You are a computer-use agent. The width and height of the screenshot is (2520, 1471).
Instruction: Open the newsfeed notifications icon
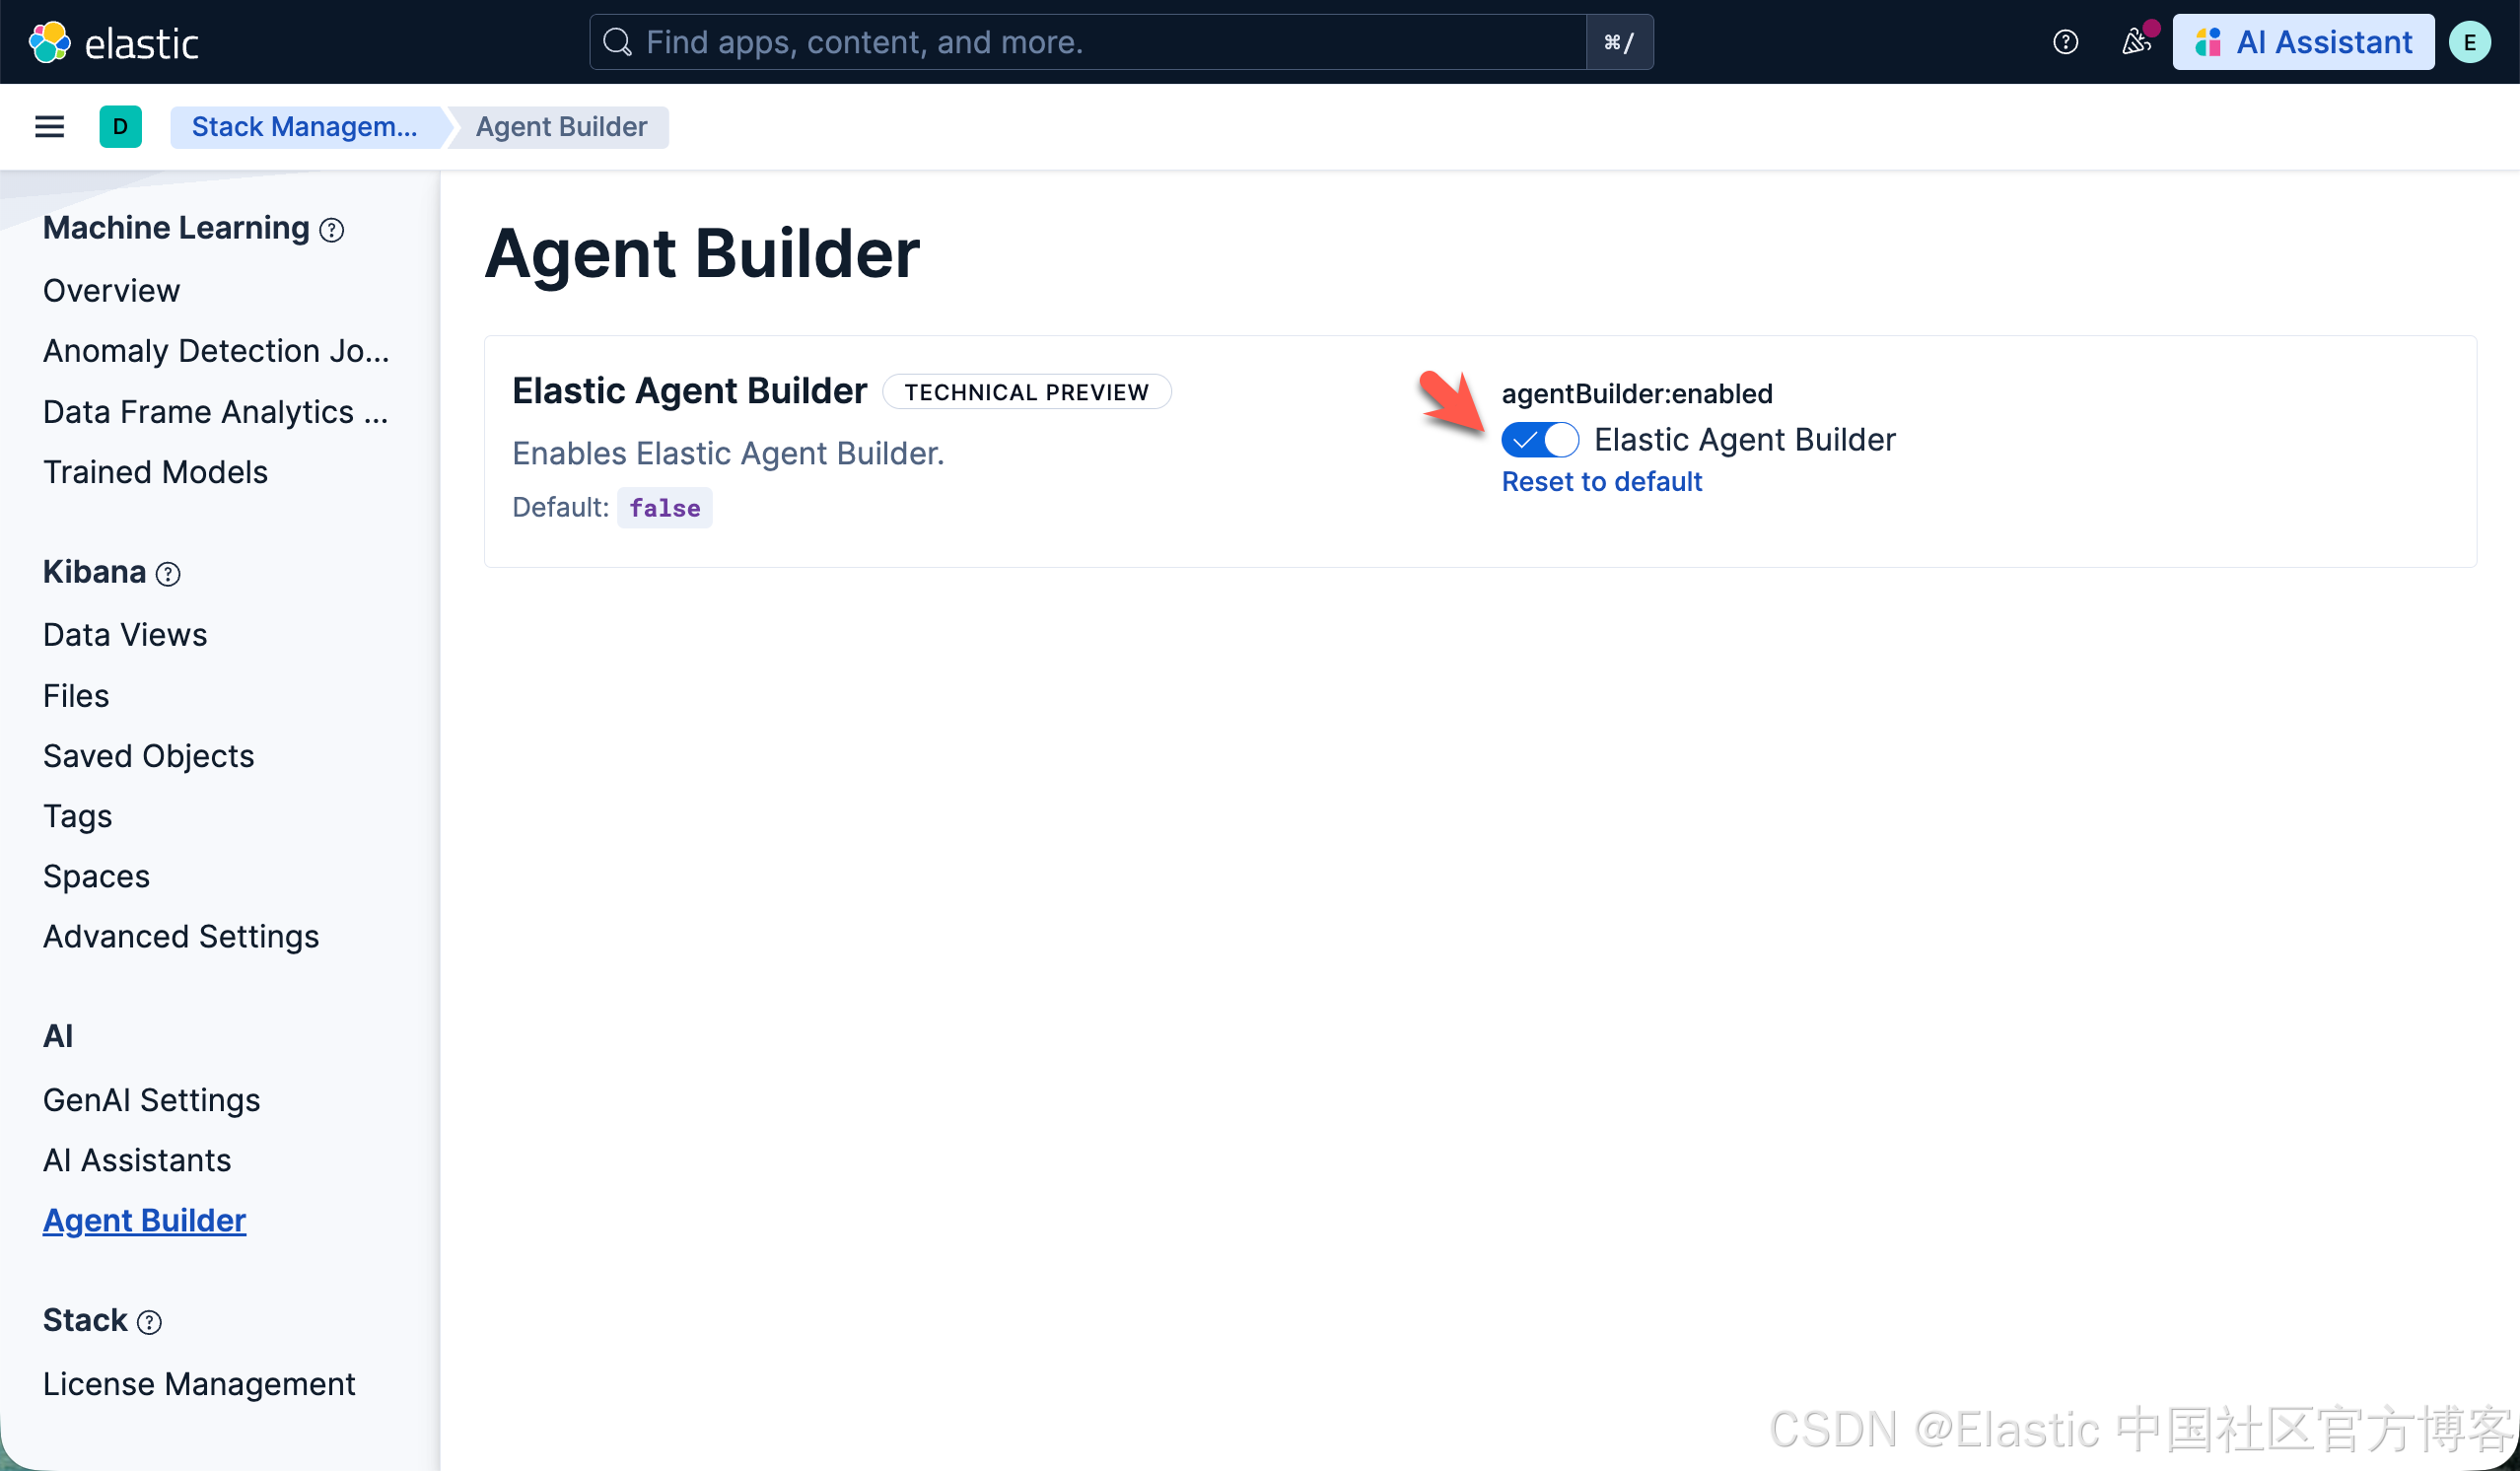(x=2135, y=42)
